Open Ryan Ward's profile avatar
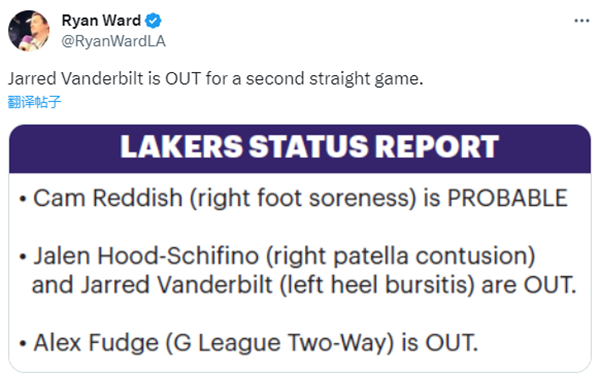The height and width of the screenshot is (377, 600). tap(29, 31)
